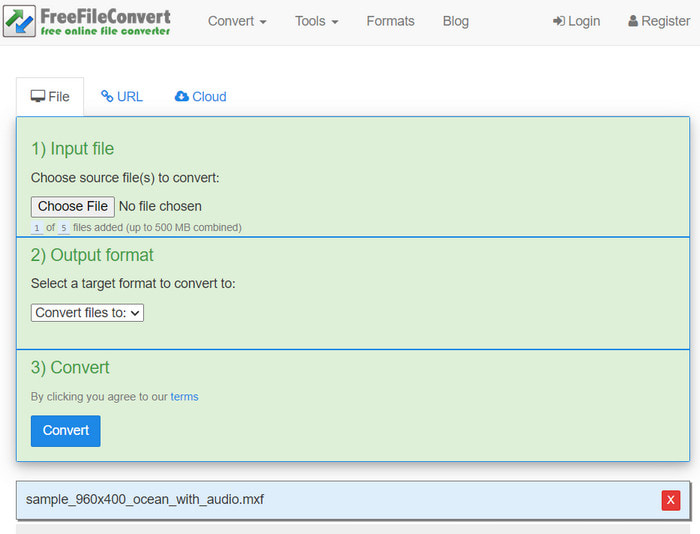The height and width of the screenshot is (534, 700).
Task: Open the Convert dropdown menu
Action: tap(237, 21)
